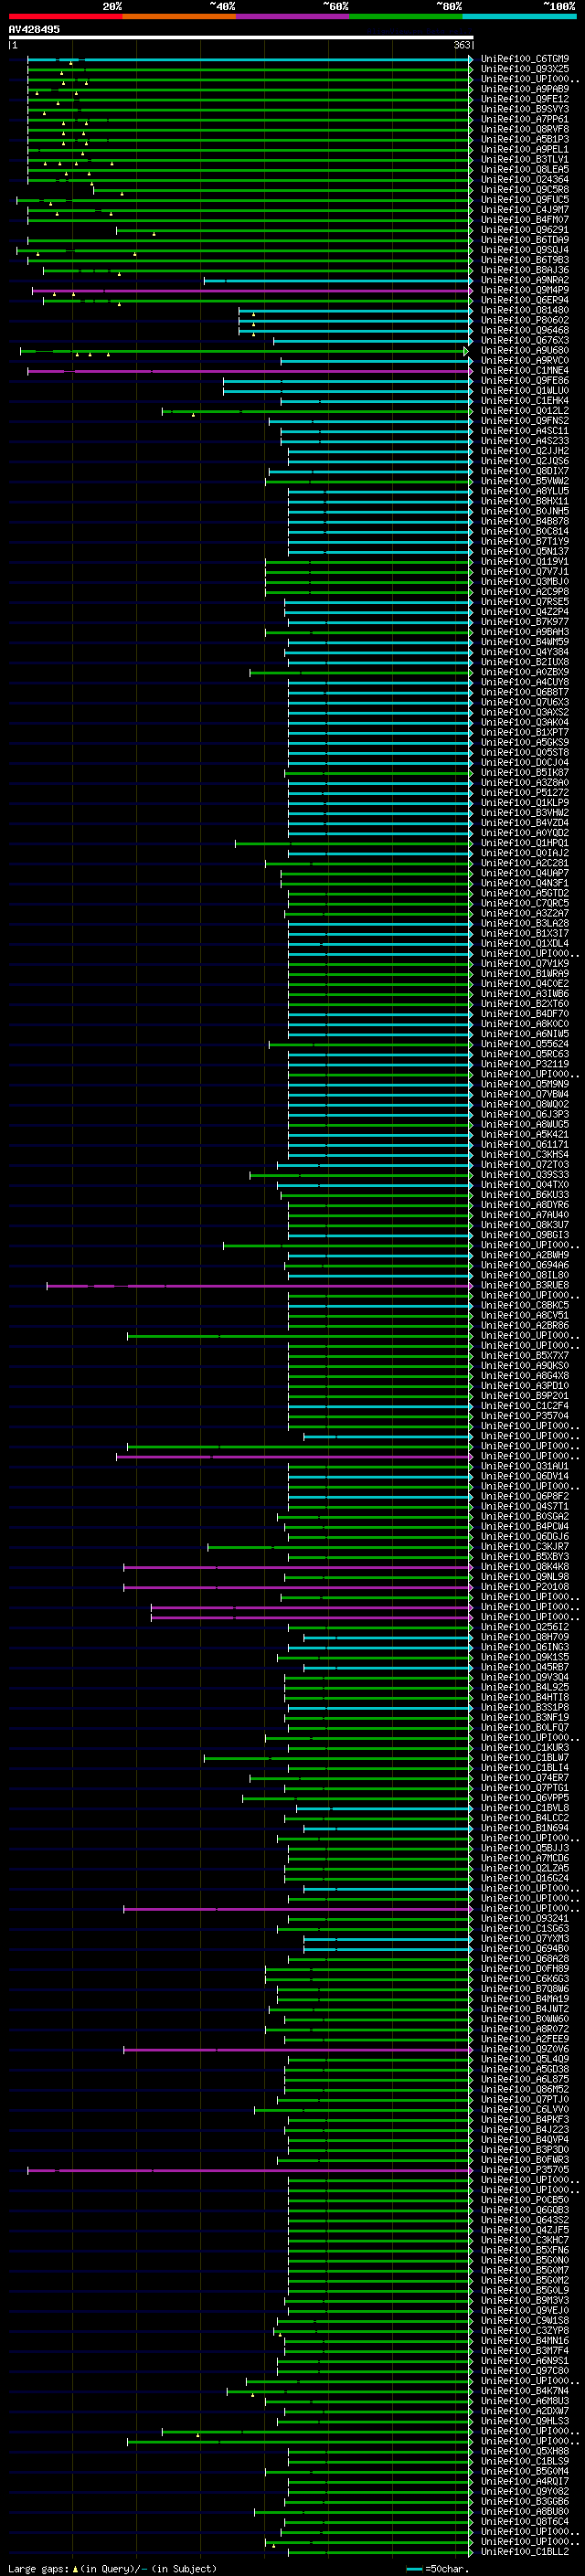
Task: Select hit label UniRef100_Q9FE86
Action: tap(524, 381)
